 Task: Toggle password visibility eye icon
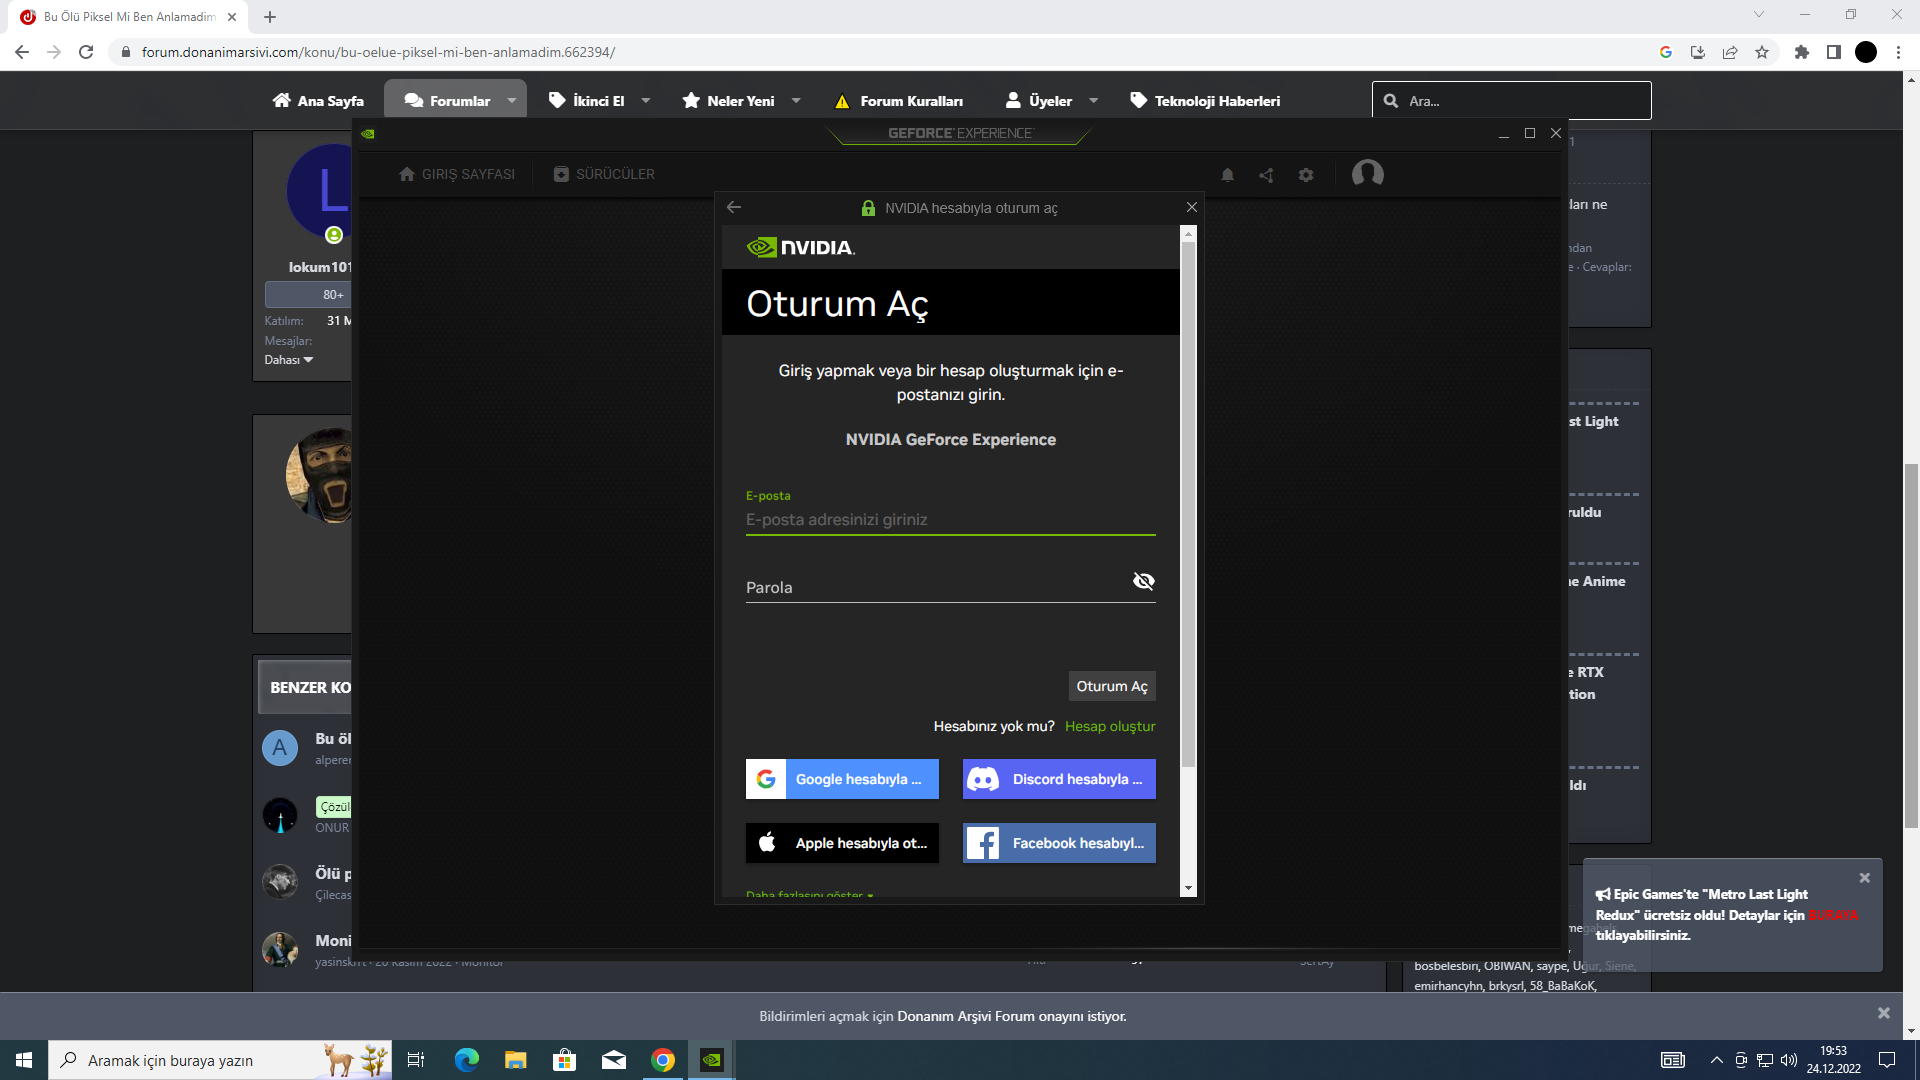1143,581
